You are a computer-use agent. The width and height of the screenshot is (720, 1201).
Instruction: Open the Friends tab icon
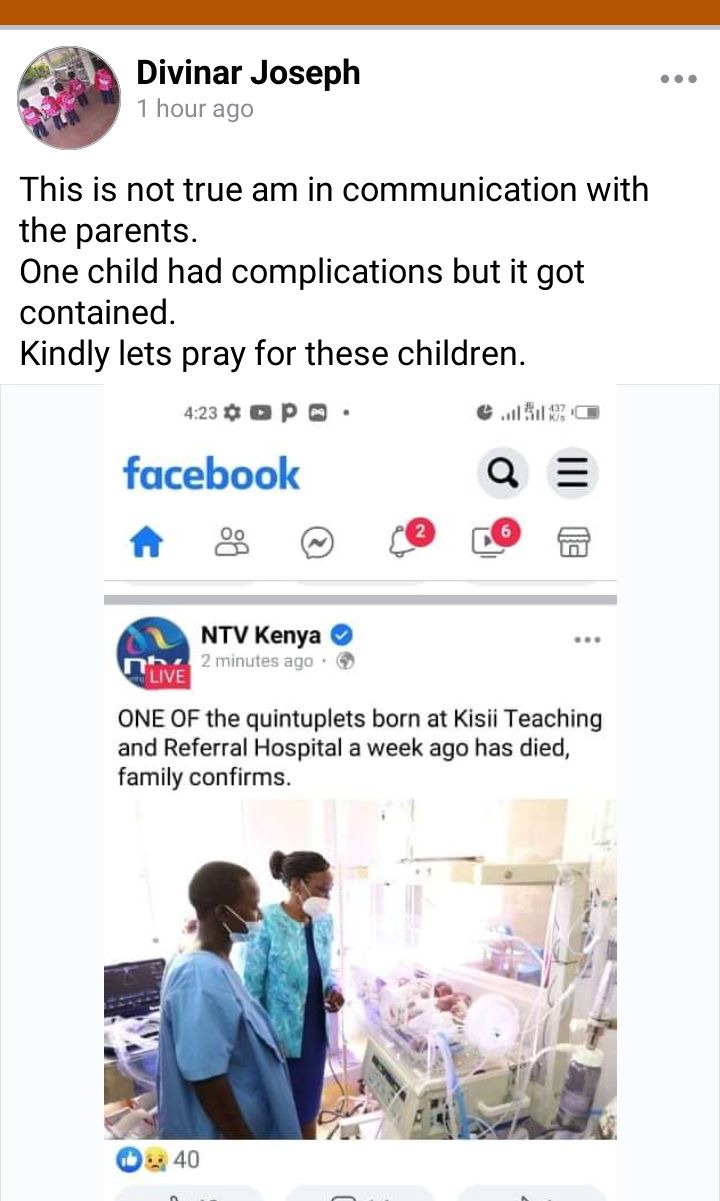(232, 542)
